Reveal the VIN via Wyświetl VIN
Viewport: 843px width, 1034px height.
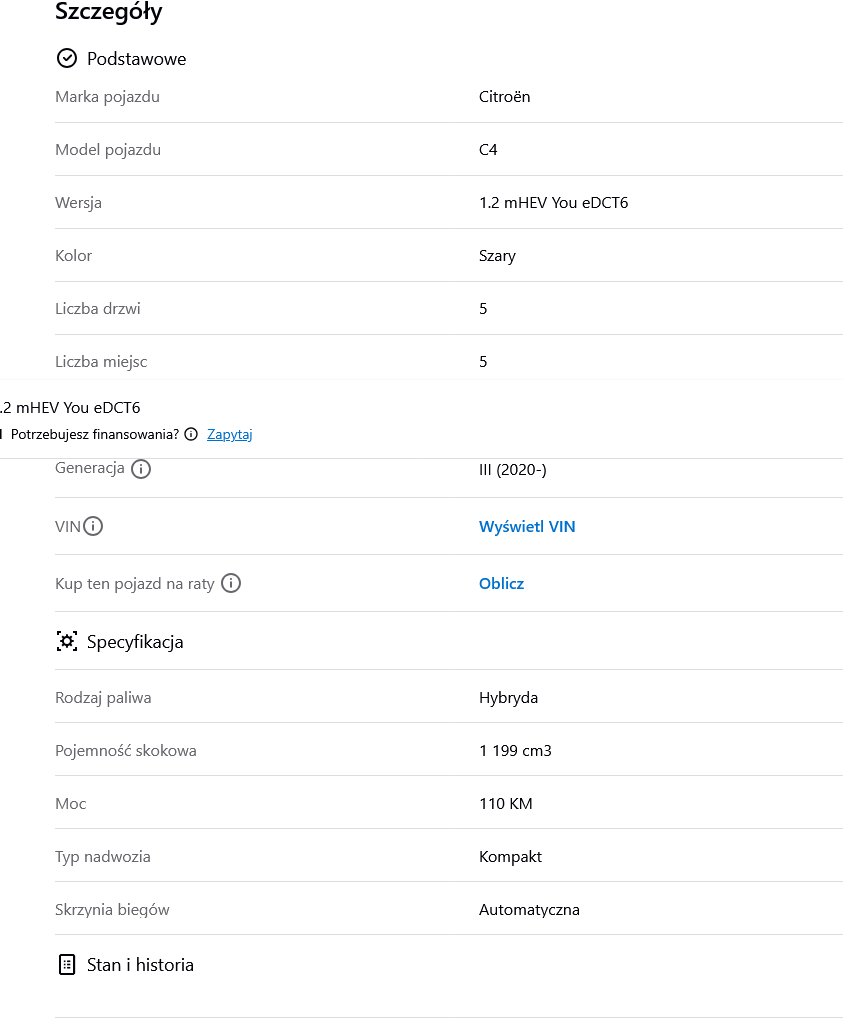click(527, 527)
